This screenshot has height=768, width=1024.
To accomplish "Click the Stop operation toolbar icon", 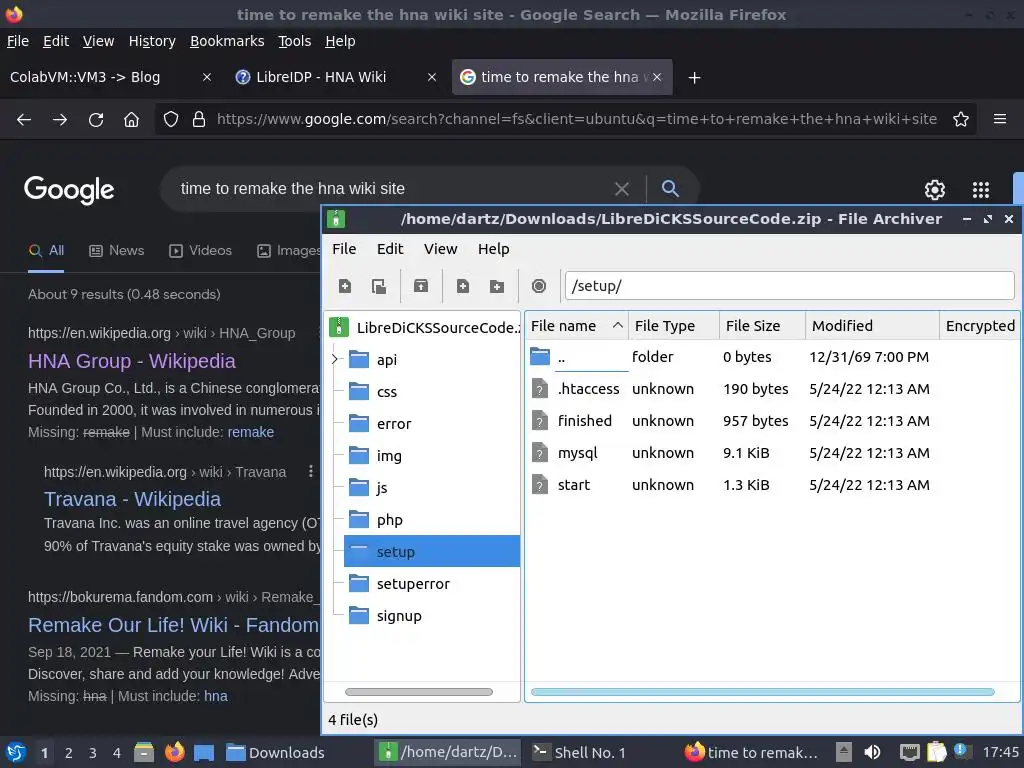I will pyautogui.click(x=539, y=286).
